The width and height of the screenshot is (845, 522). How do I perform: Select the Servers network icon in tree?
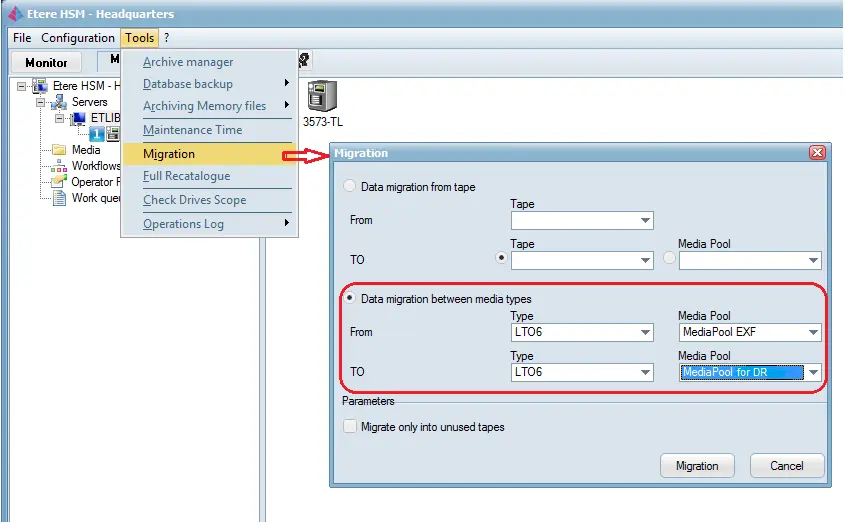click(x=59, y=102)
